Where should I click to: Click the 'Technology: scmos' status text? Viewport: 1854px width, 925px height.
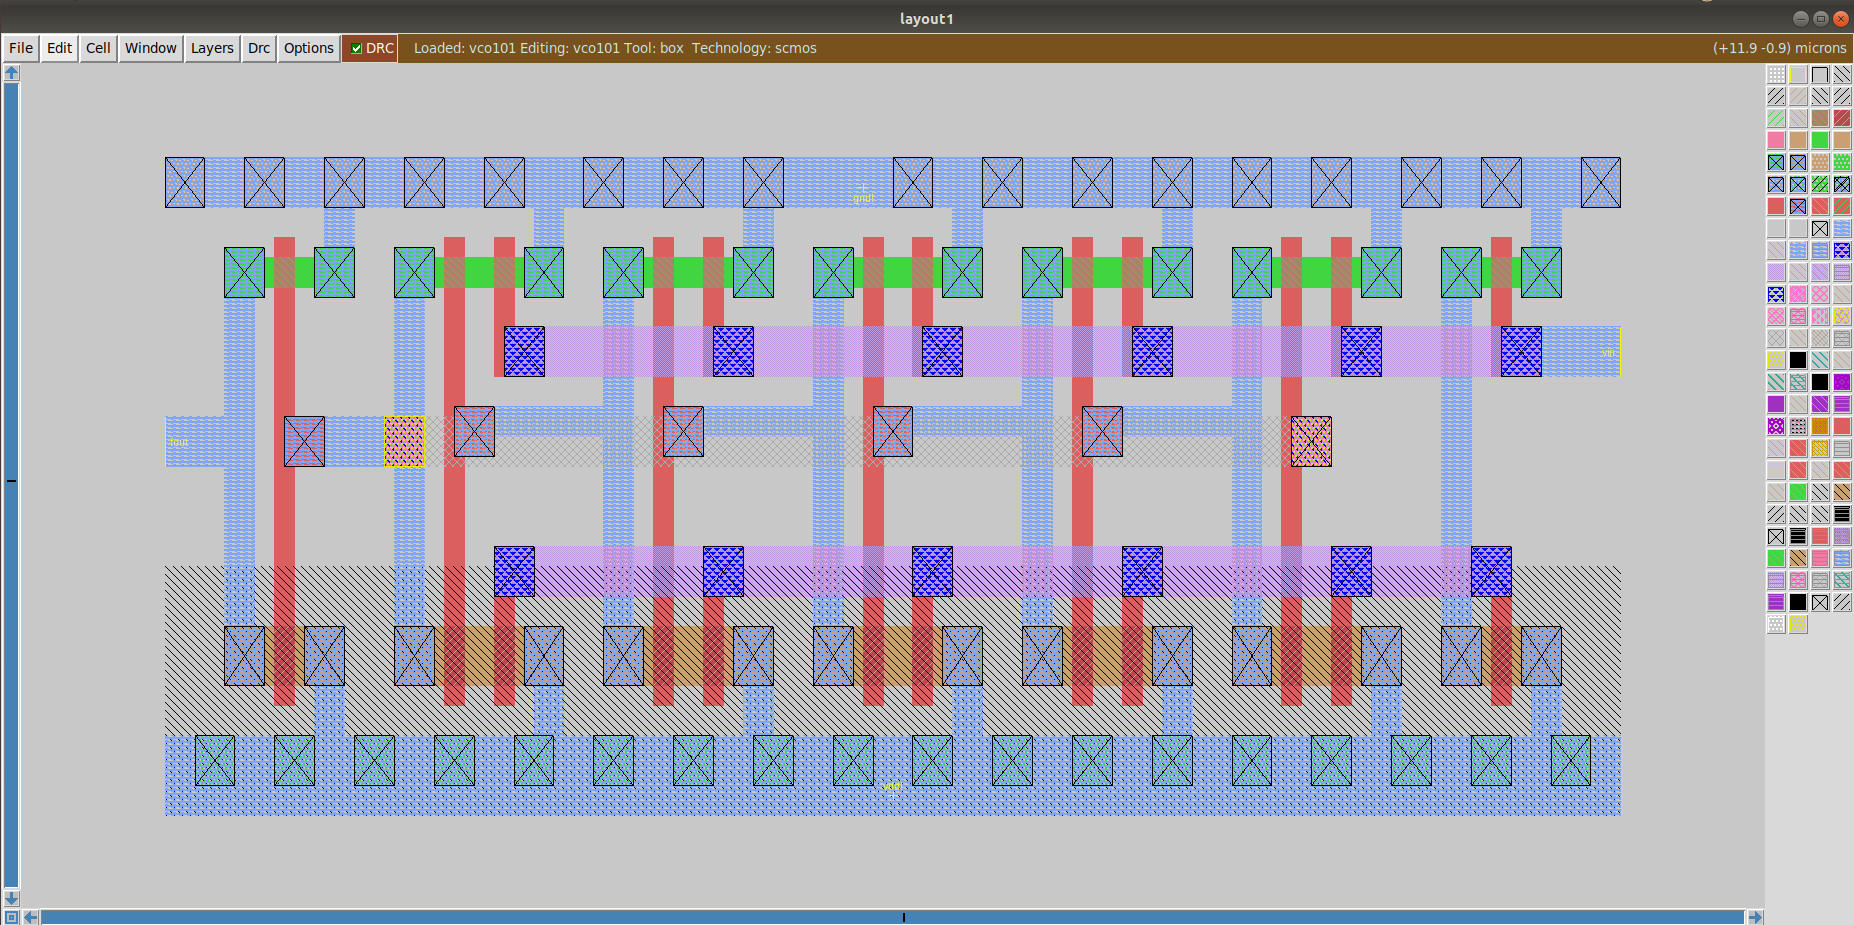[x=754, y=48]
